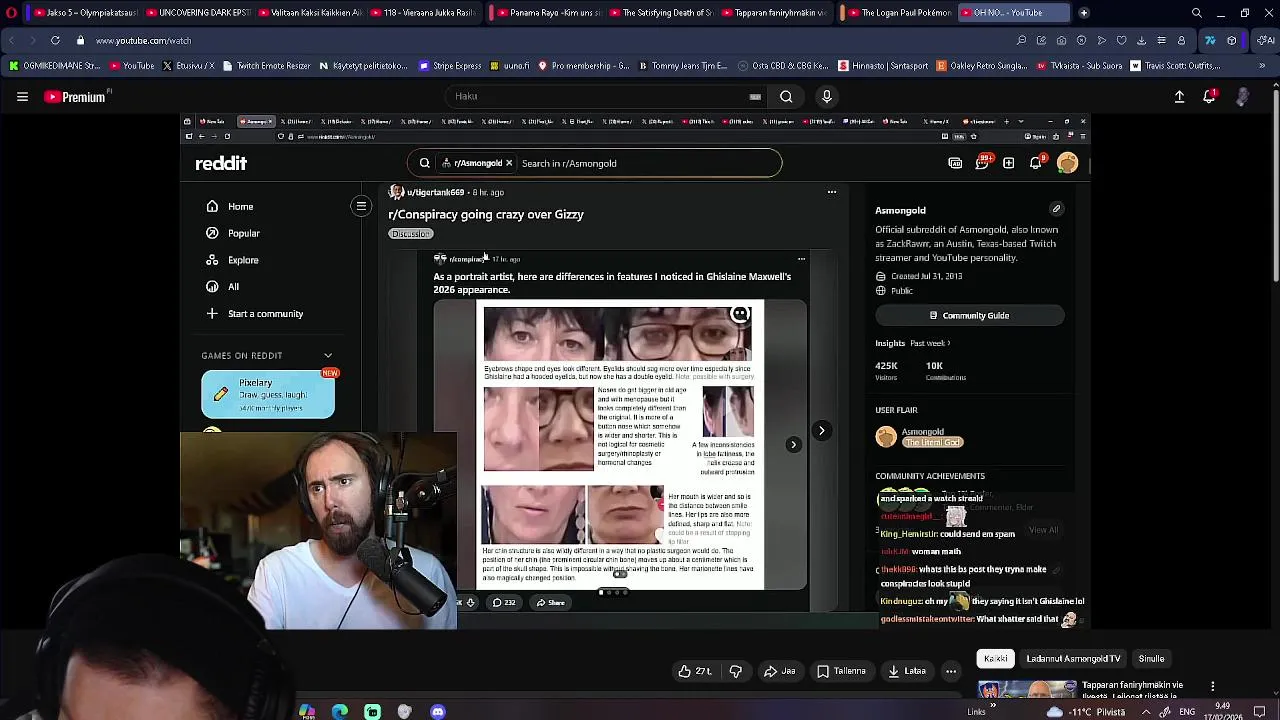
Task: Open reddit chat icon with 99+ badge
Action: [x=982, y=163]
